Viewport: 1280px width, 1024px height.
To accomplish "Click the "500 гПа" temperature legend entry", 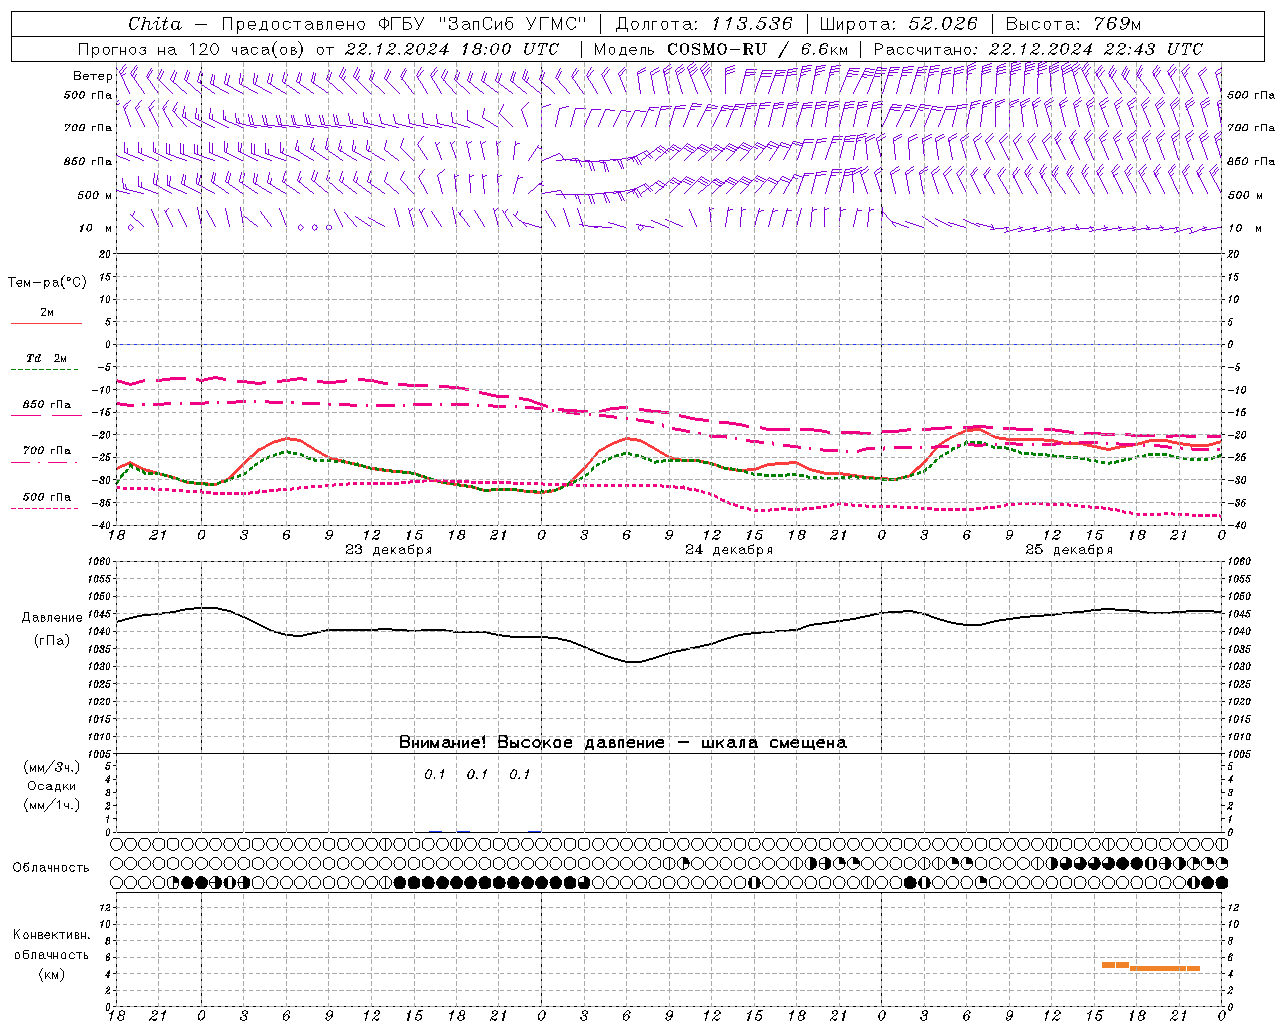I will [47, 496].
